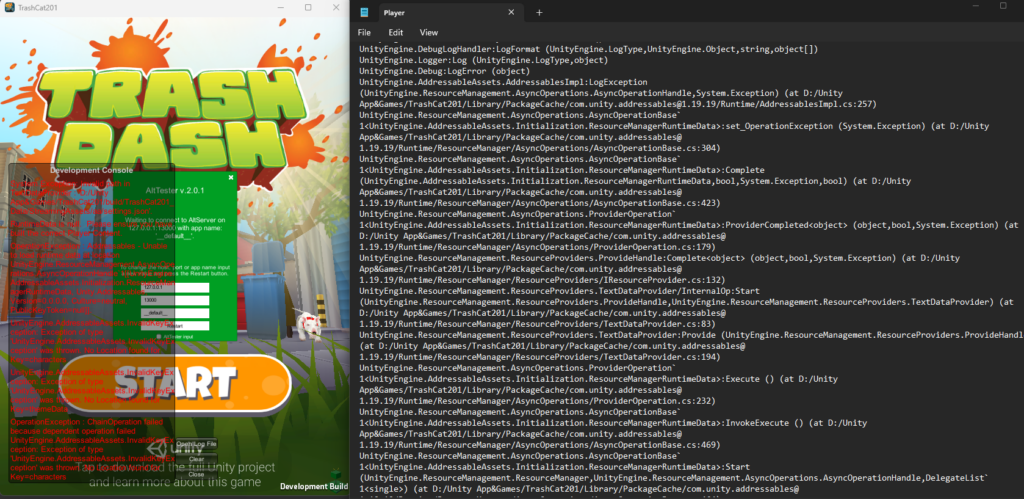Focus the AltTester host field 127.0.0.1
Image resolution: width=1024 pixels, height=499 pixels.
[x=175, y=287]
